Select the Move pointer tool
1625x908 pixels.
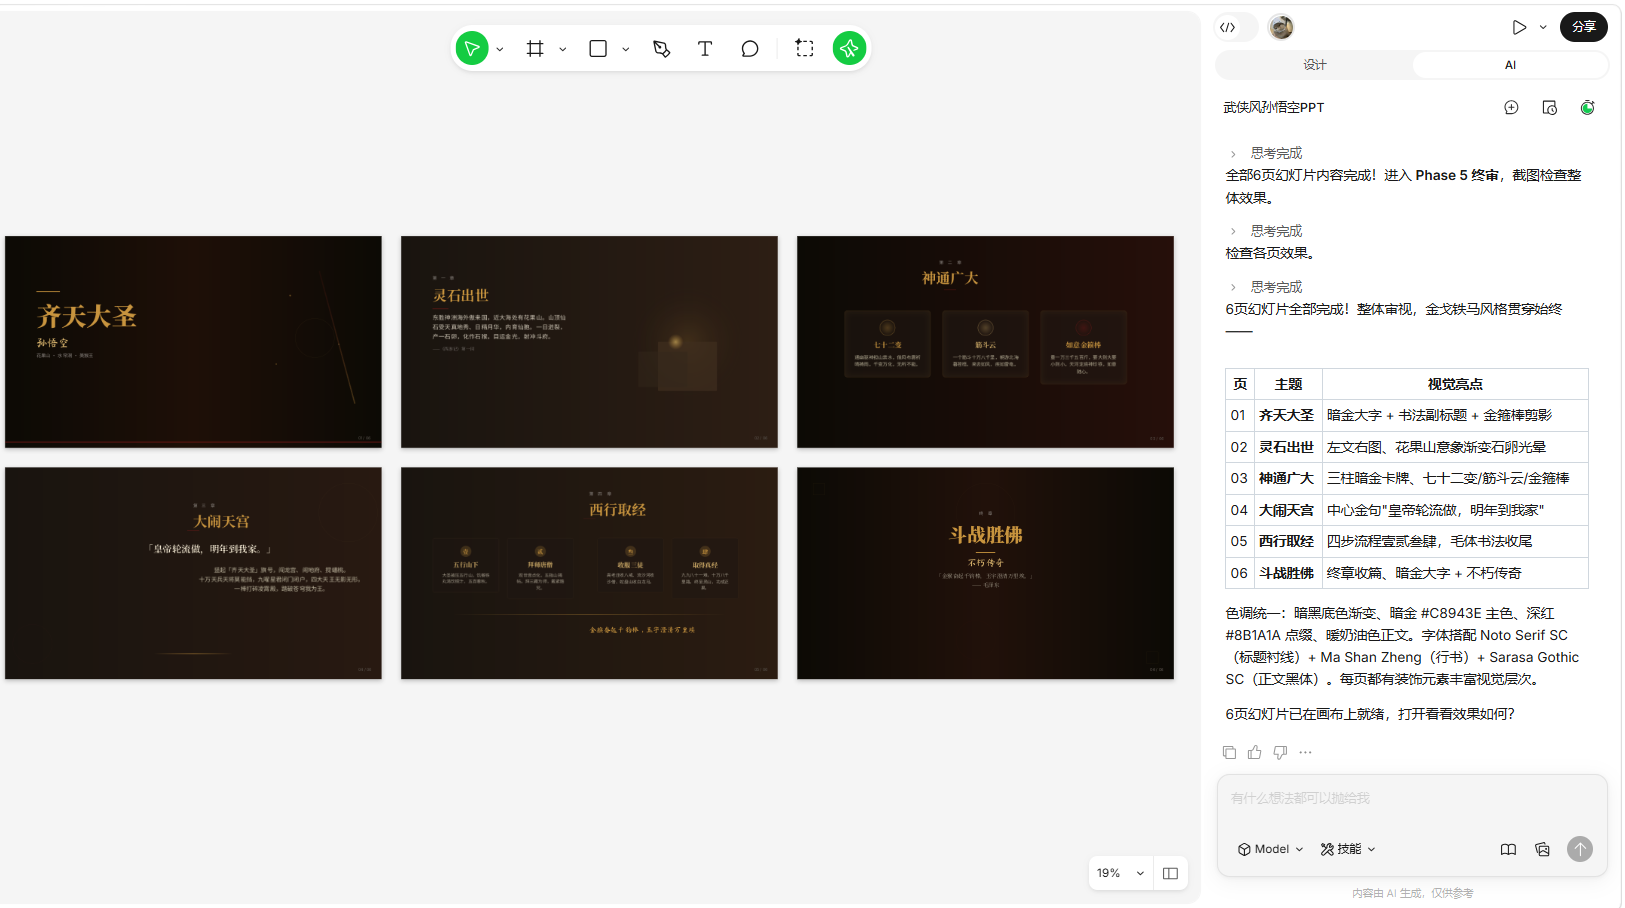click(x=472, y=48)
